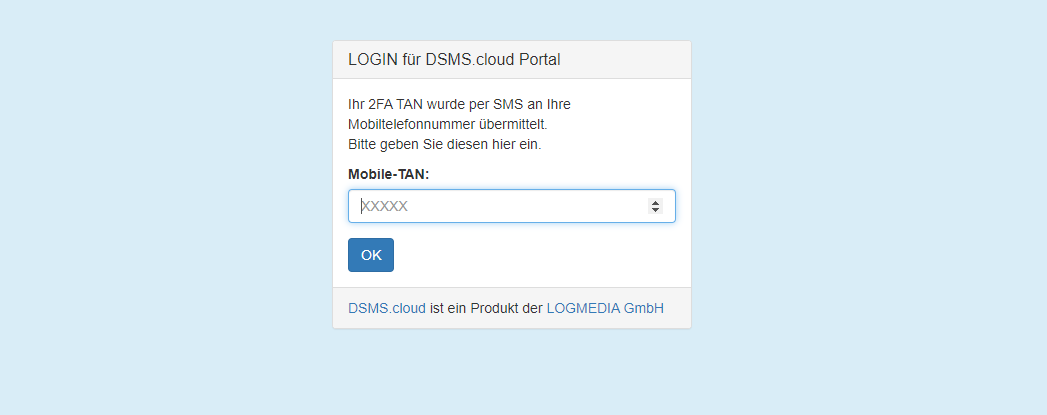Increase the TAN value with up arrow
Viewport: 1047px width, 415px height.
(655, 202)
